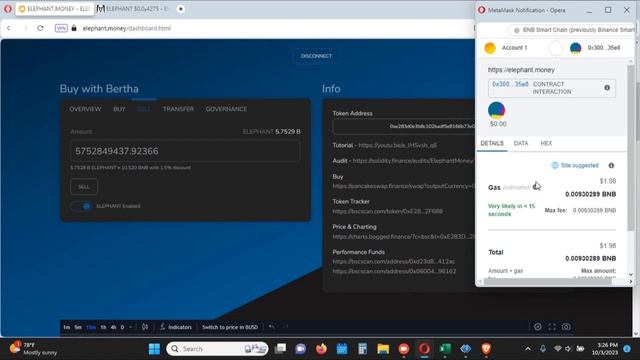Click the chart undo arrow

[271, 327]
